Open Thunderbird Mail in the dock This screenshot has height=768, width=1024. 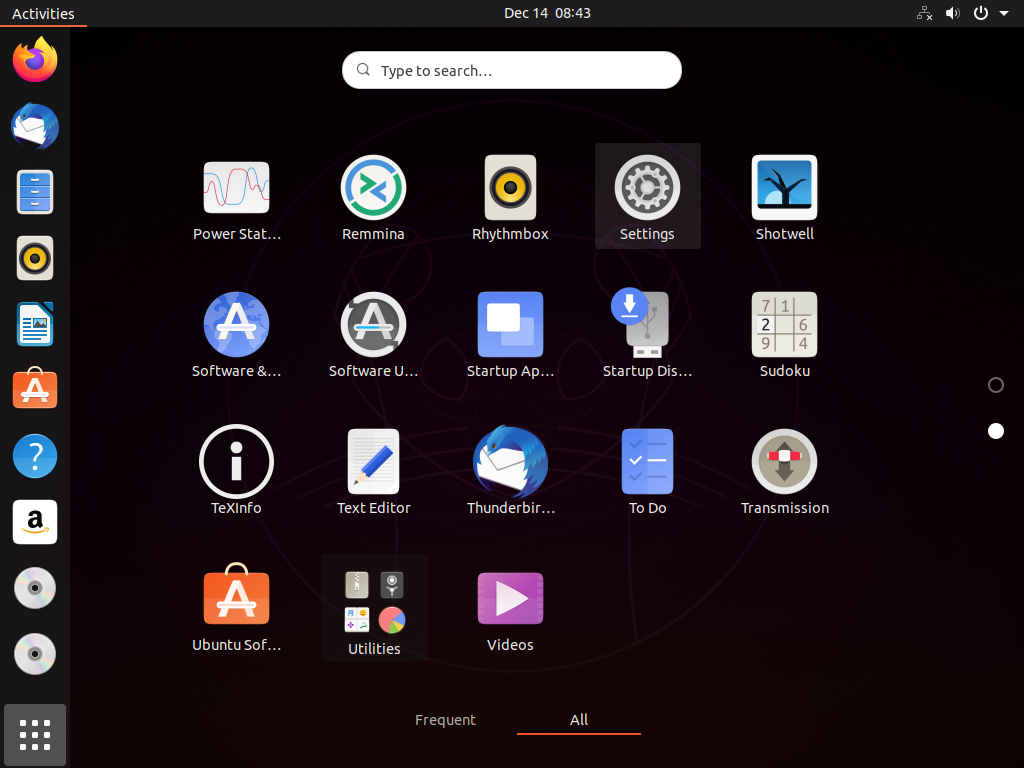click(35, 126)
